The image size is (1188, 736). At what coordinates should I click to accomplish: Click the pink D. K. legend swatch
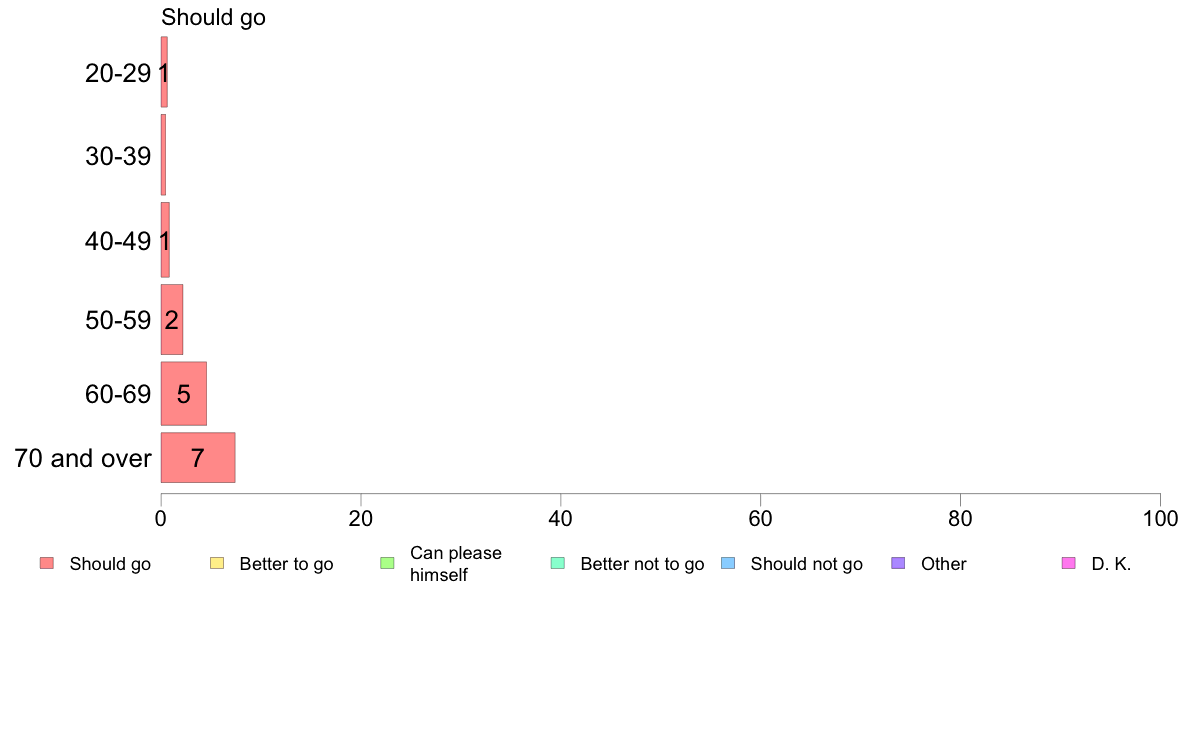pyautogui.click(x=1068, y=563)
